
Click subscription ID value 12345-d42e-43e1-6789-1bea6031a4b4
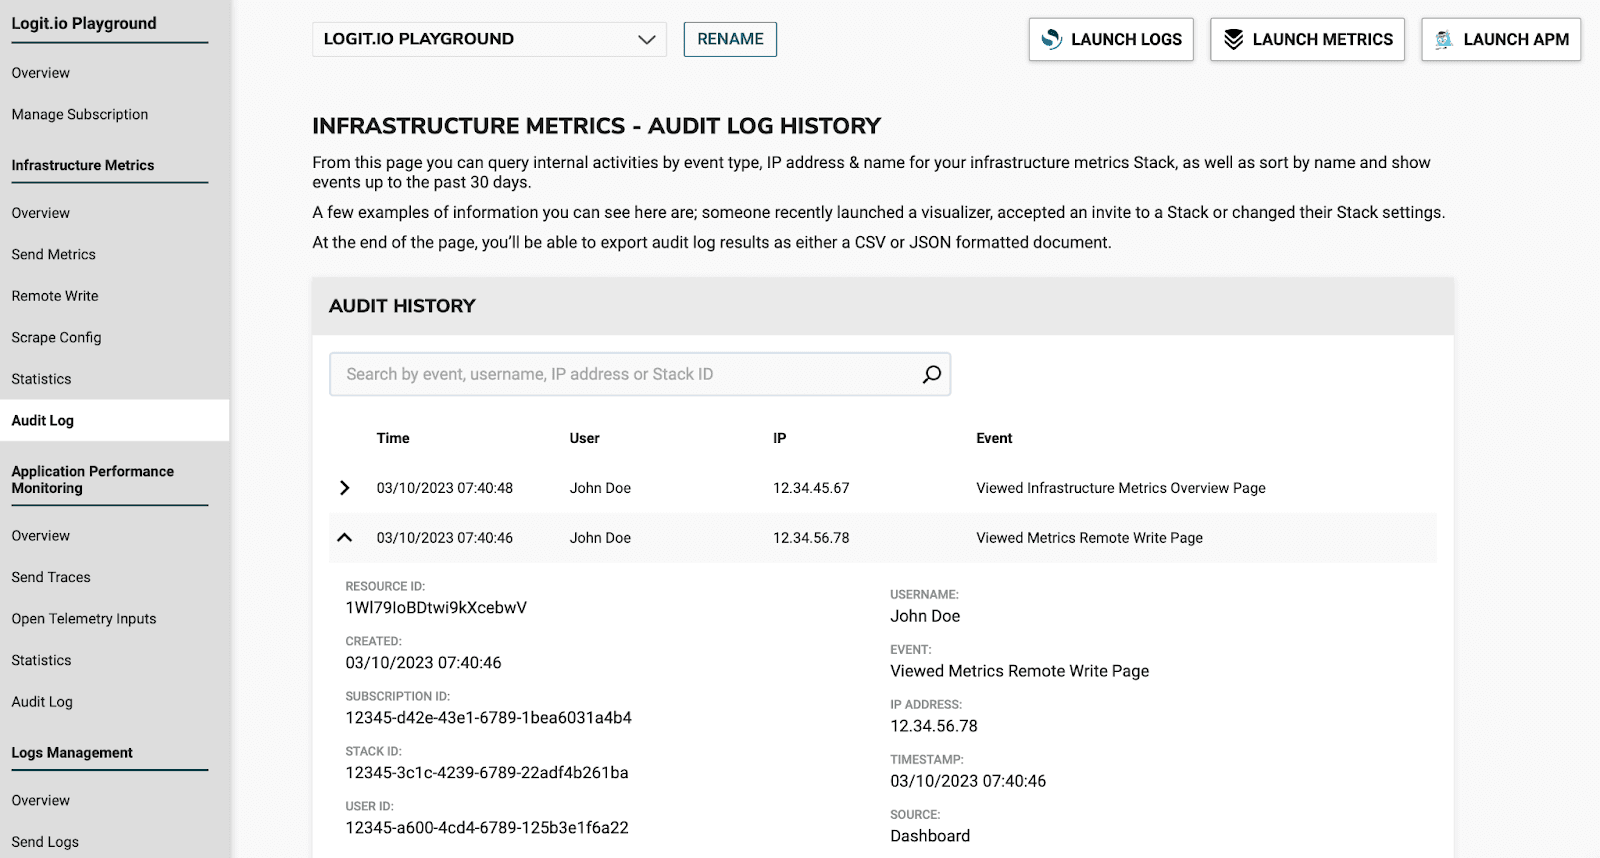click(x=488, y=717)
